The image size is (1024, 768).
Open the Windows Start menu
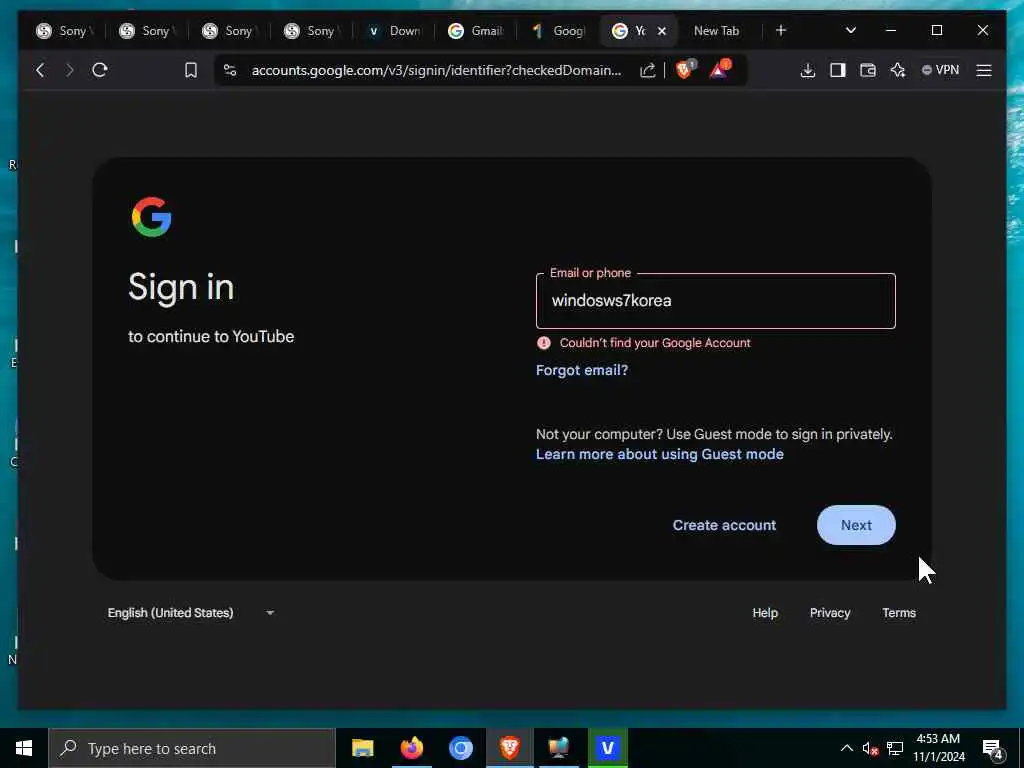(x=24, y=748)
